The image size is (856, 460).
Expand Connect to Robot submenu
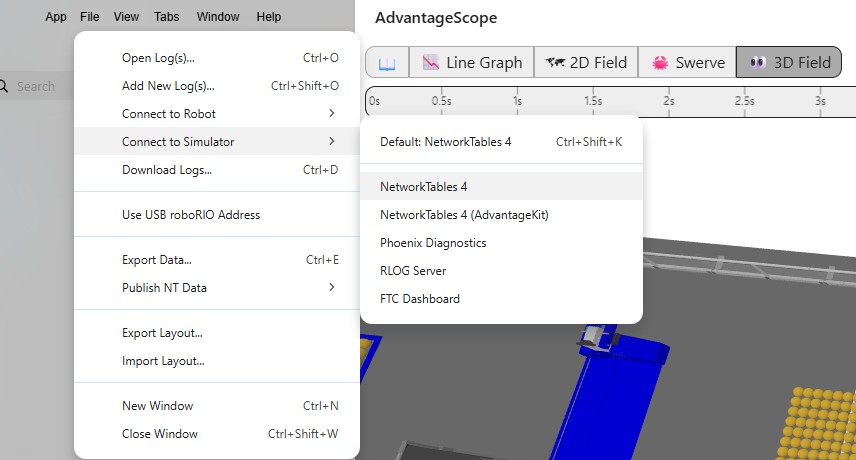[217, 113]
